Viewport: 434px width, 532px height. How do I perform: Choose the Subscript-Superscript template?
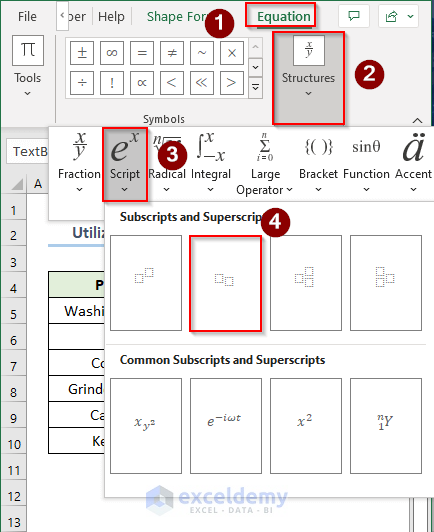click(306, 283)
